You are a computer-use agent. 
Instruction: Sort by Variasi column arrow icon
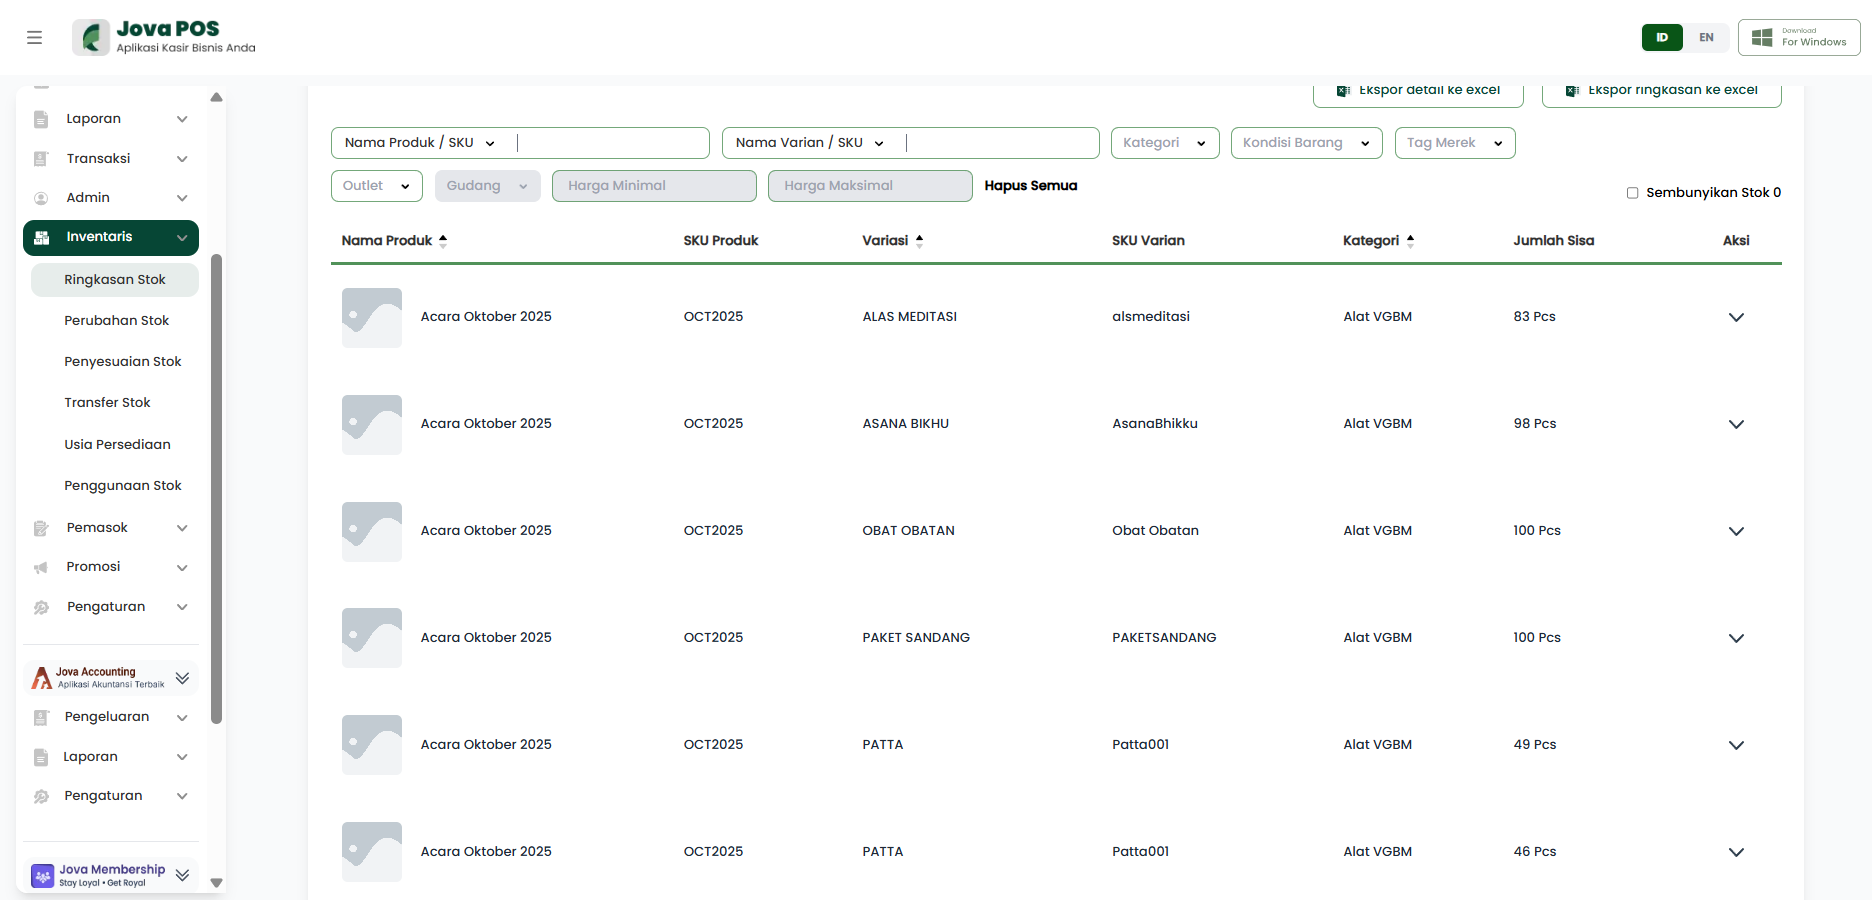coord(919,240)
